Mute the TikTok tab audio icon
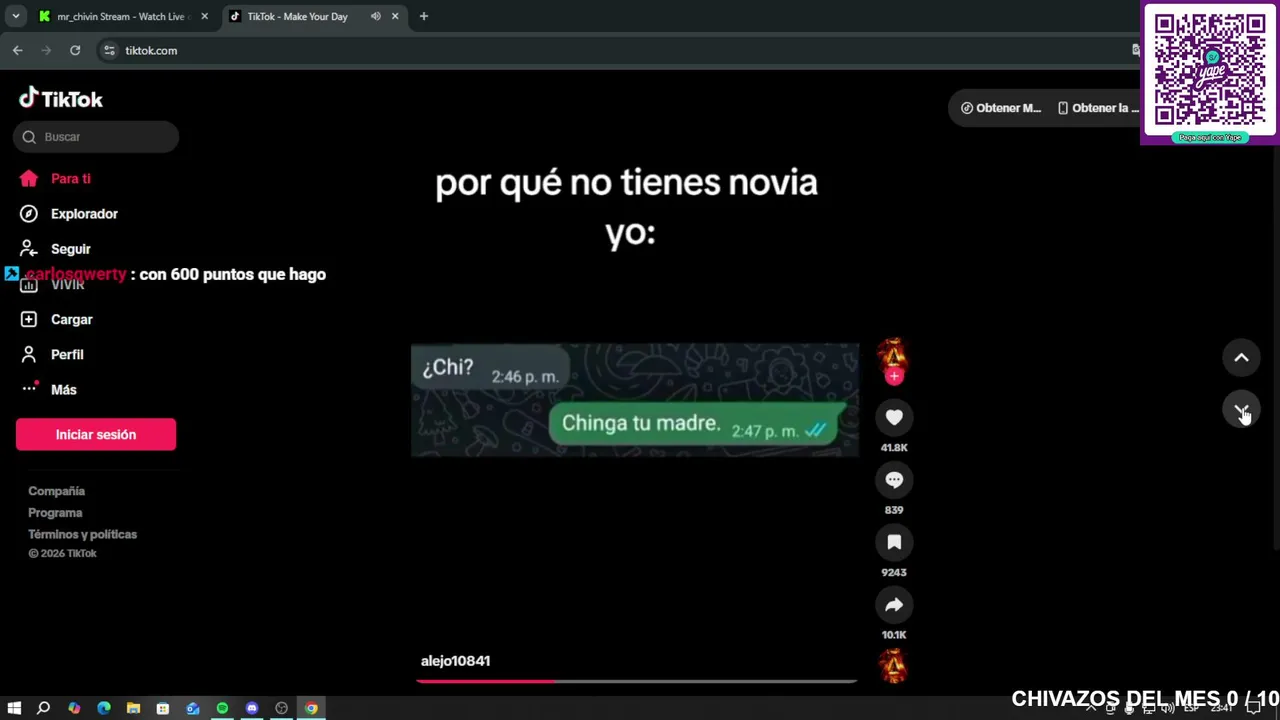Screen dimensions: 1280x720 [x=376, y=16]
